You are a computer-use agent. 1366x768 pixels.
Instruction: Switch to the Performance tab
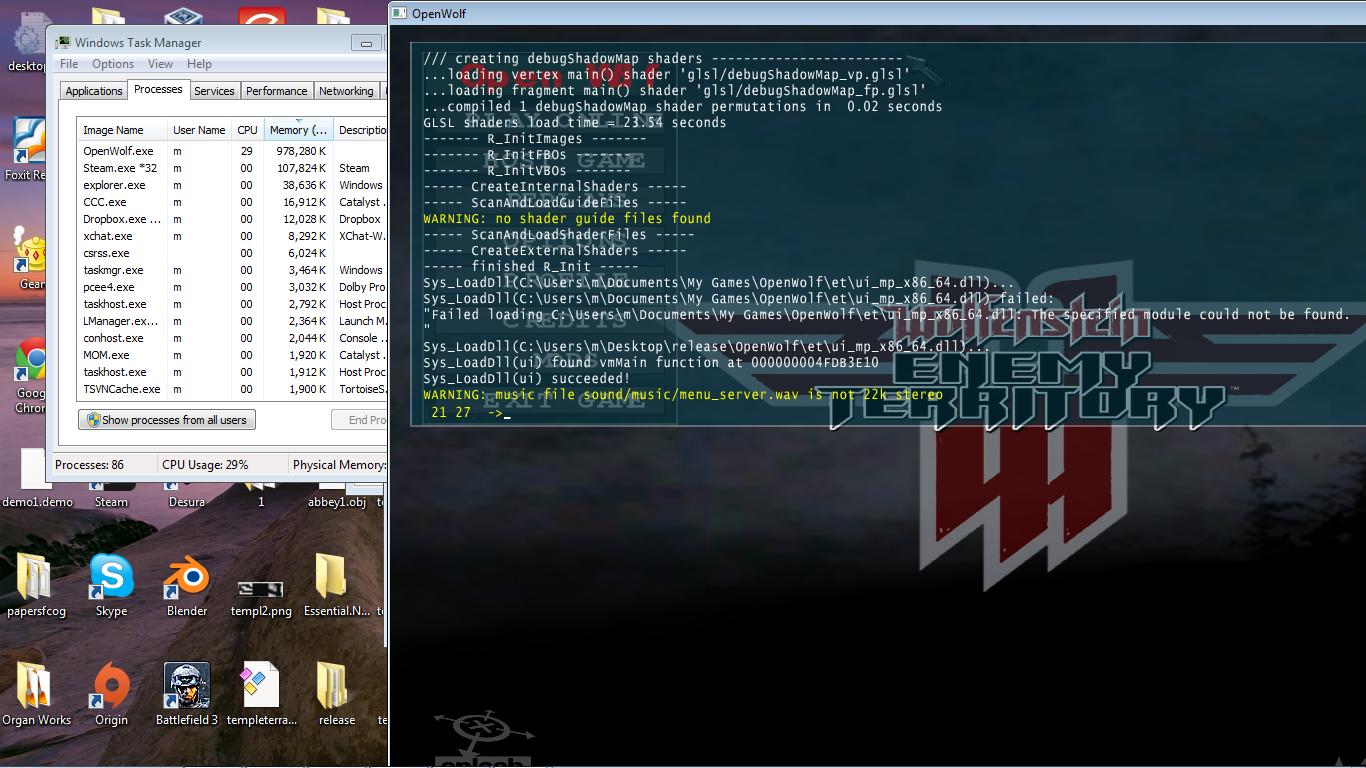tap(277, 91)
